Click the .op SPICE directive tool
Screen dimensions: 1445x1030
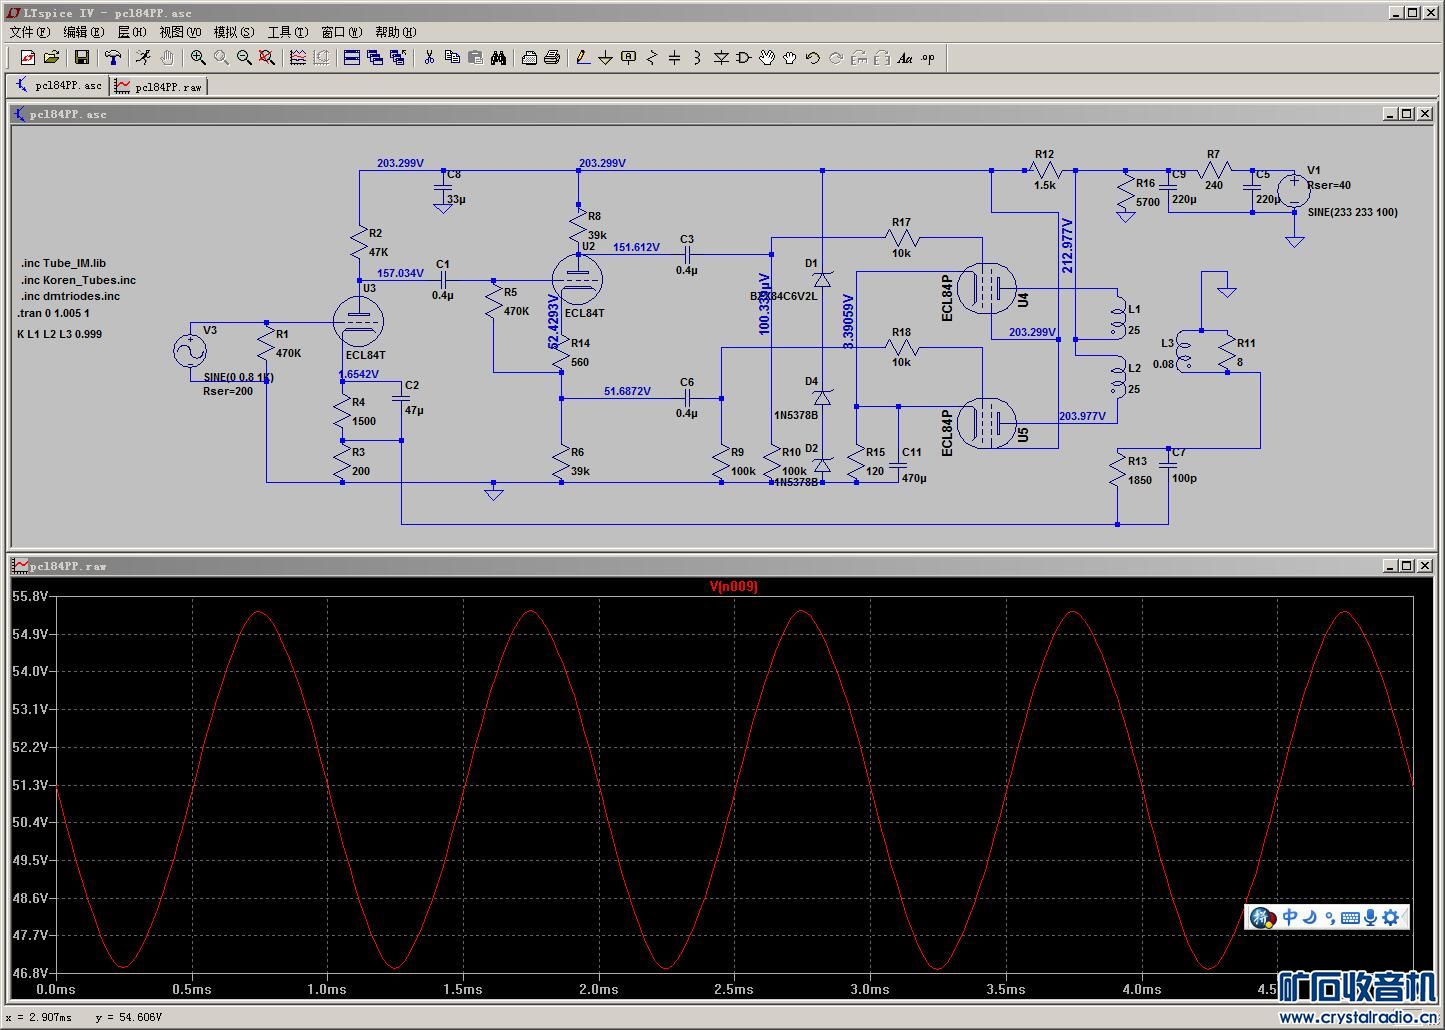(x=929, y=58)
